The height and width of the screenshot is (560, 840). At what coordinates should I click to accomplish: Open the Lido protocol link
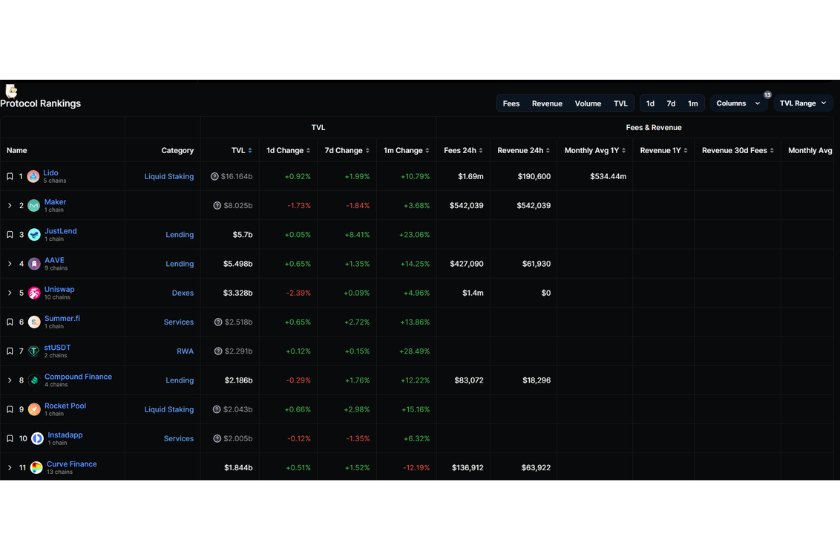pos(51,173)
